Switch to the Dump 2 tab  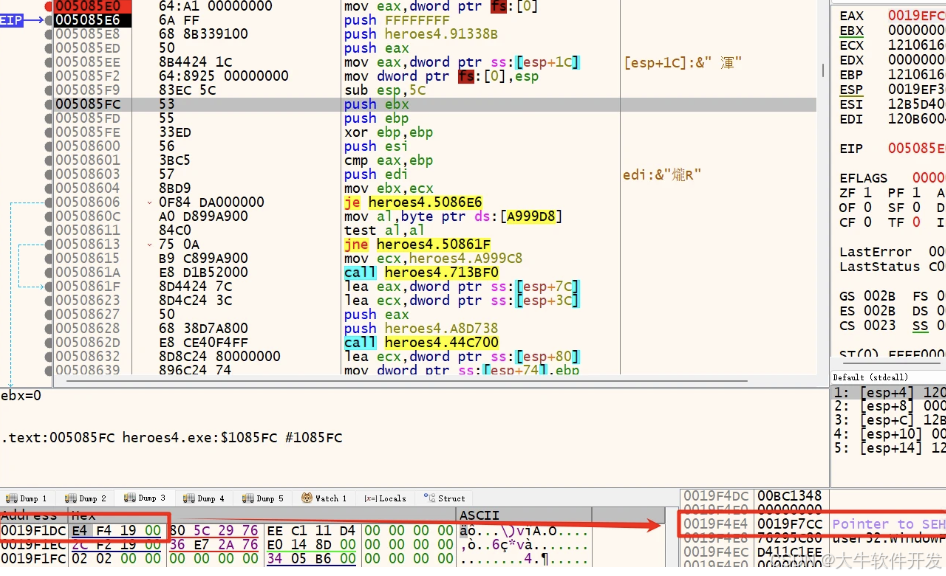(86, 498)
